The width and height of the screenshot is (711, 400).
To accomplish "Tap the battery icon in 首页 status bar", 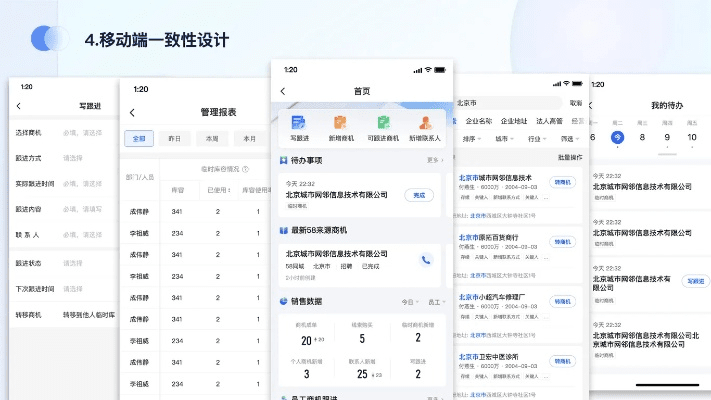I will (440, 70).
